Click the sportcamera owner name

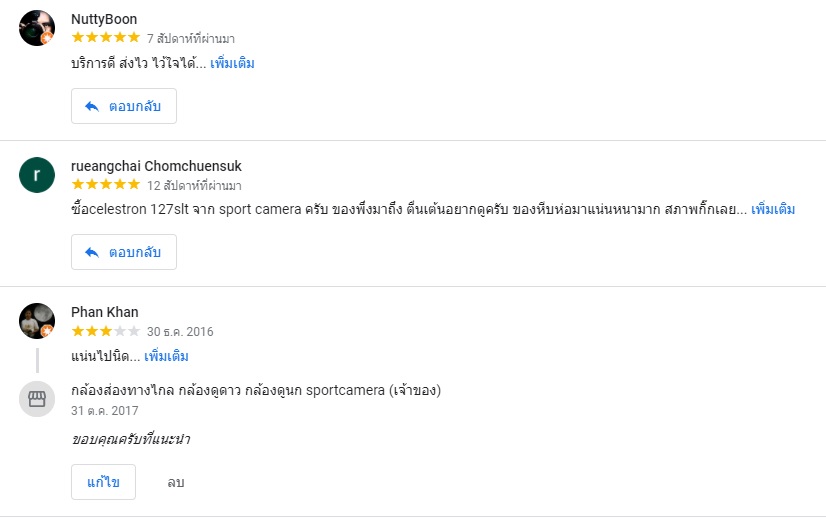click(255, 390)
